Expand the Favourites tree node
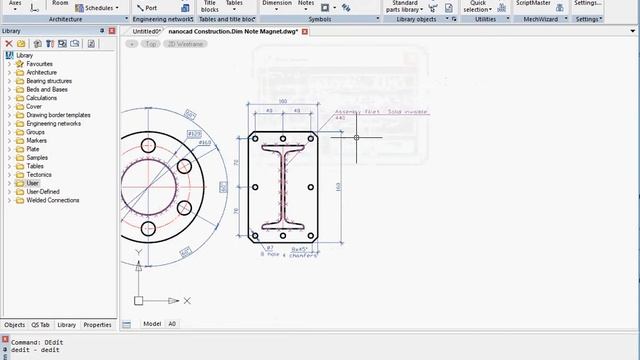The height and width of the screenshot is (360, 640). point(9,64)
